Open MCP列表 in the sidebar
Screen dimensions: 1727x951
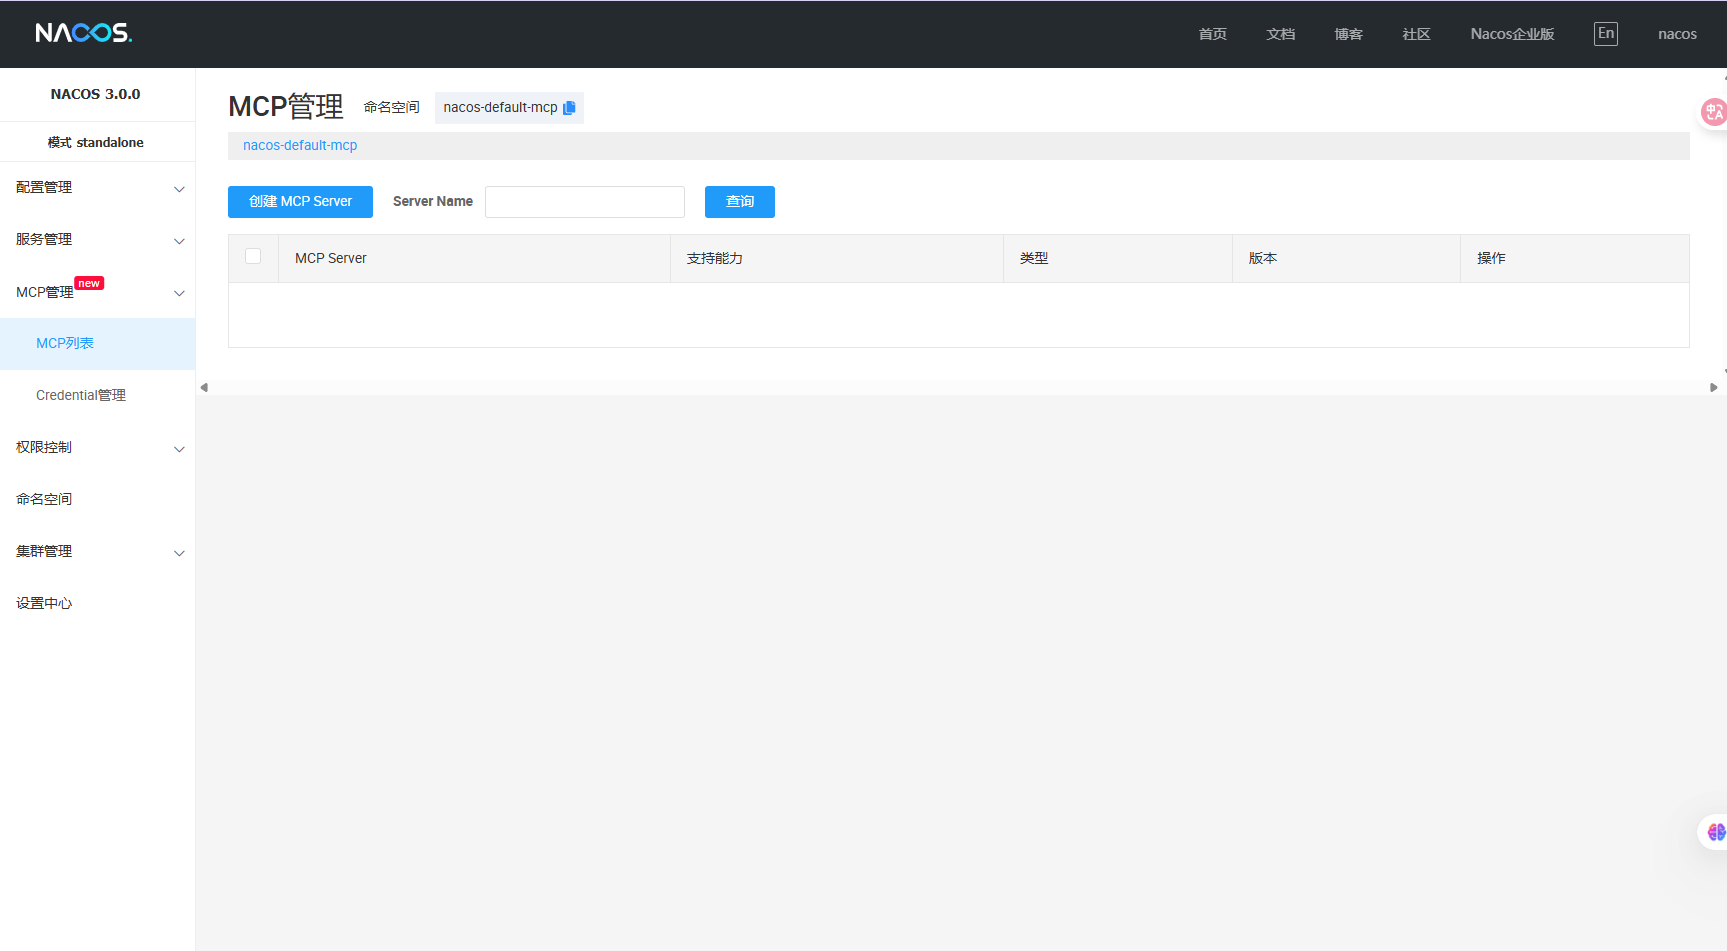coord(97,343)
